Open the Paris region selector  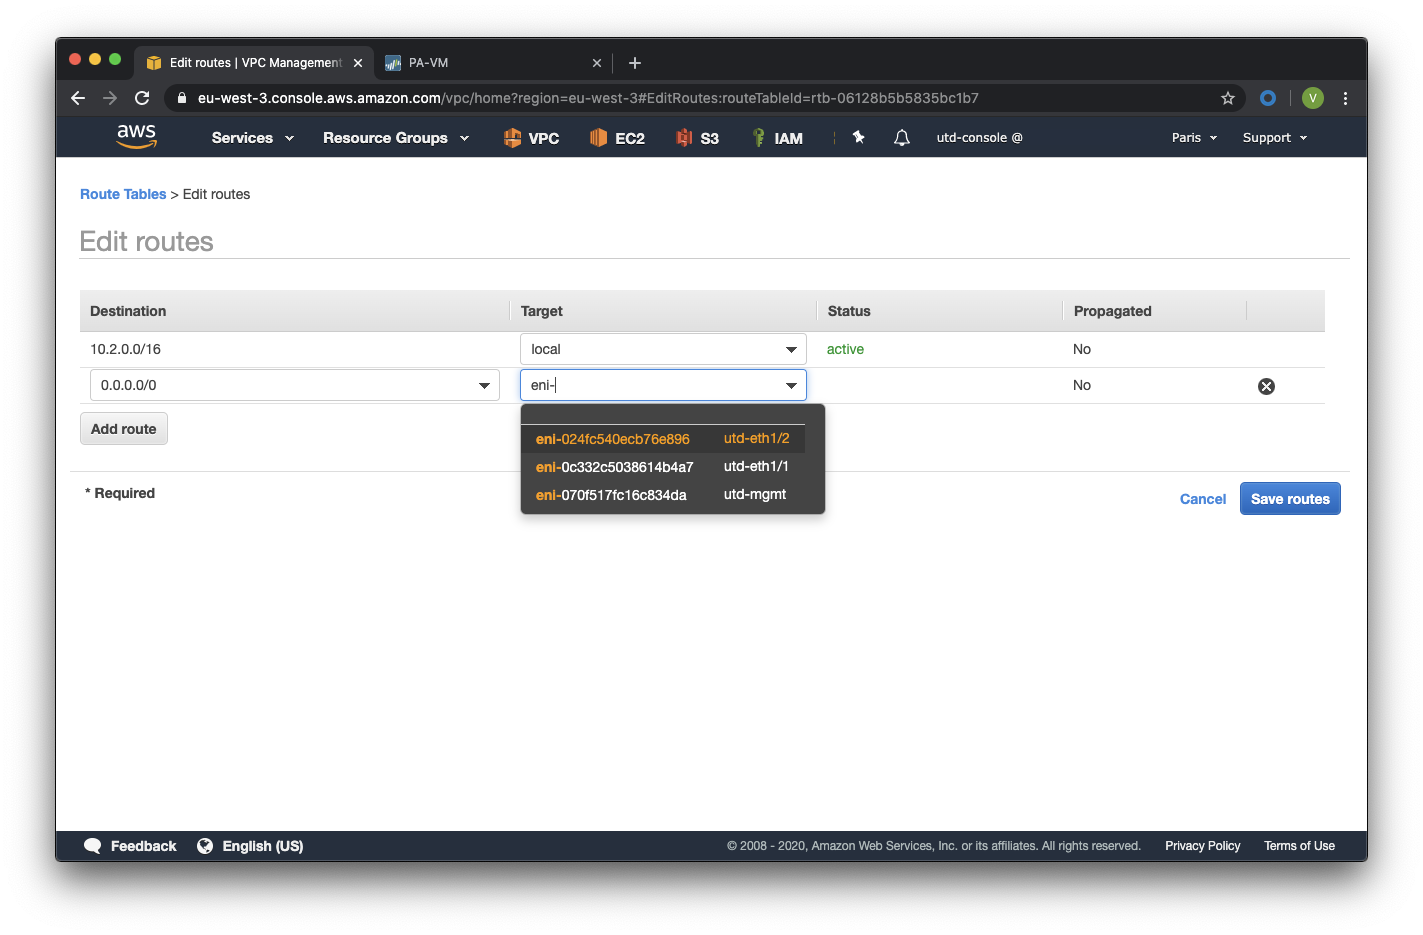1194,138
